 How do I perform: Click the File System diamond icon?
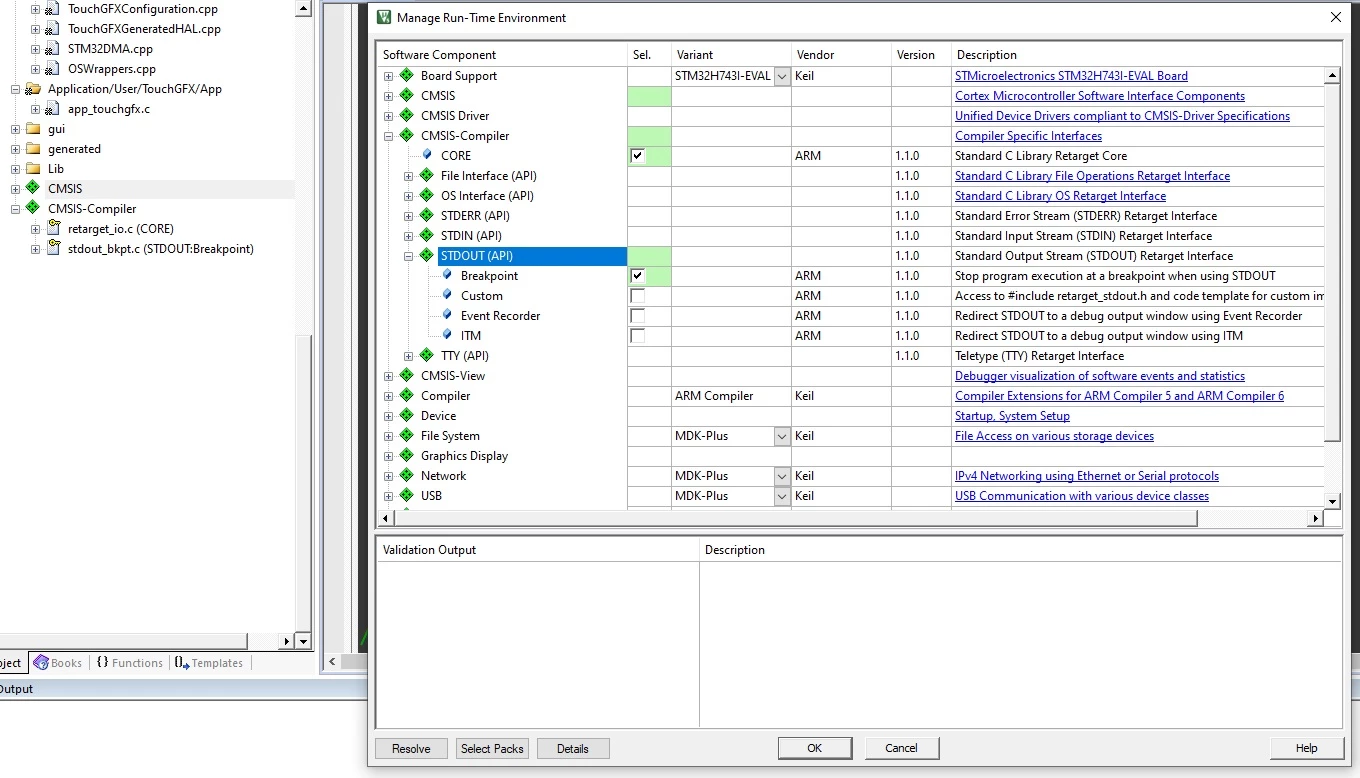point(406,435)
